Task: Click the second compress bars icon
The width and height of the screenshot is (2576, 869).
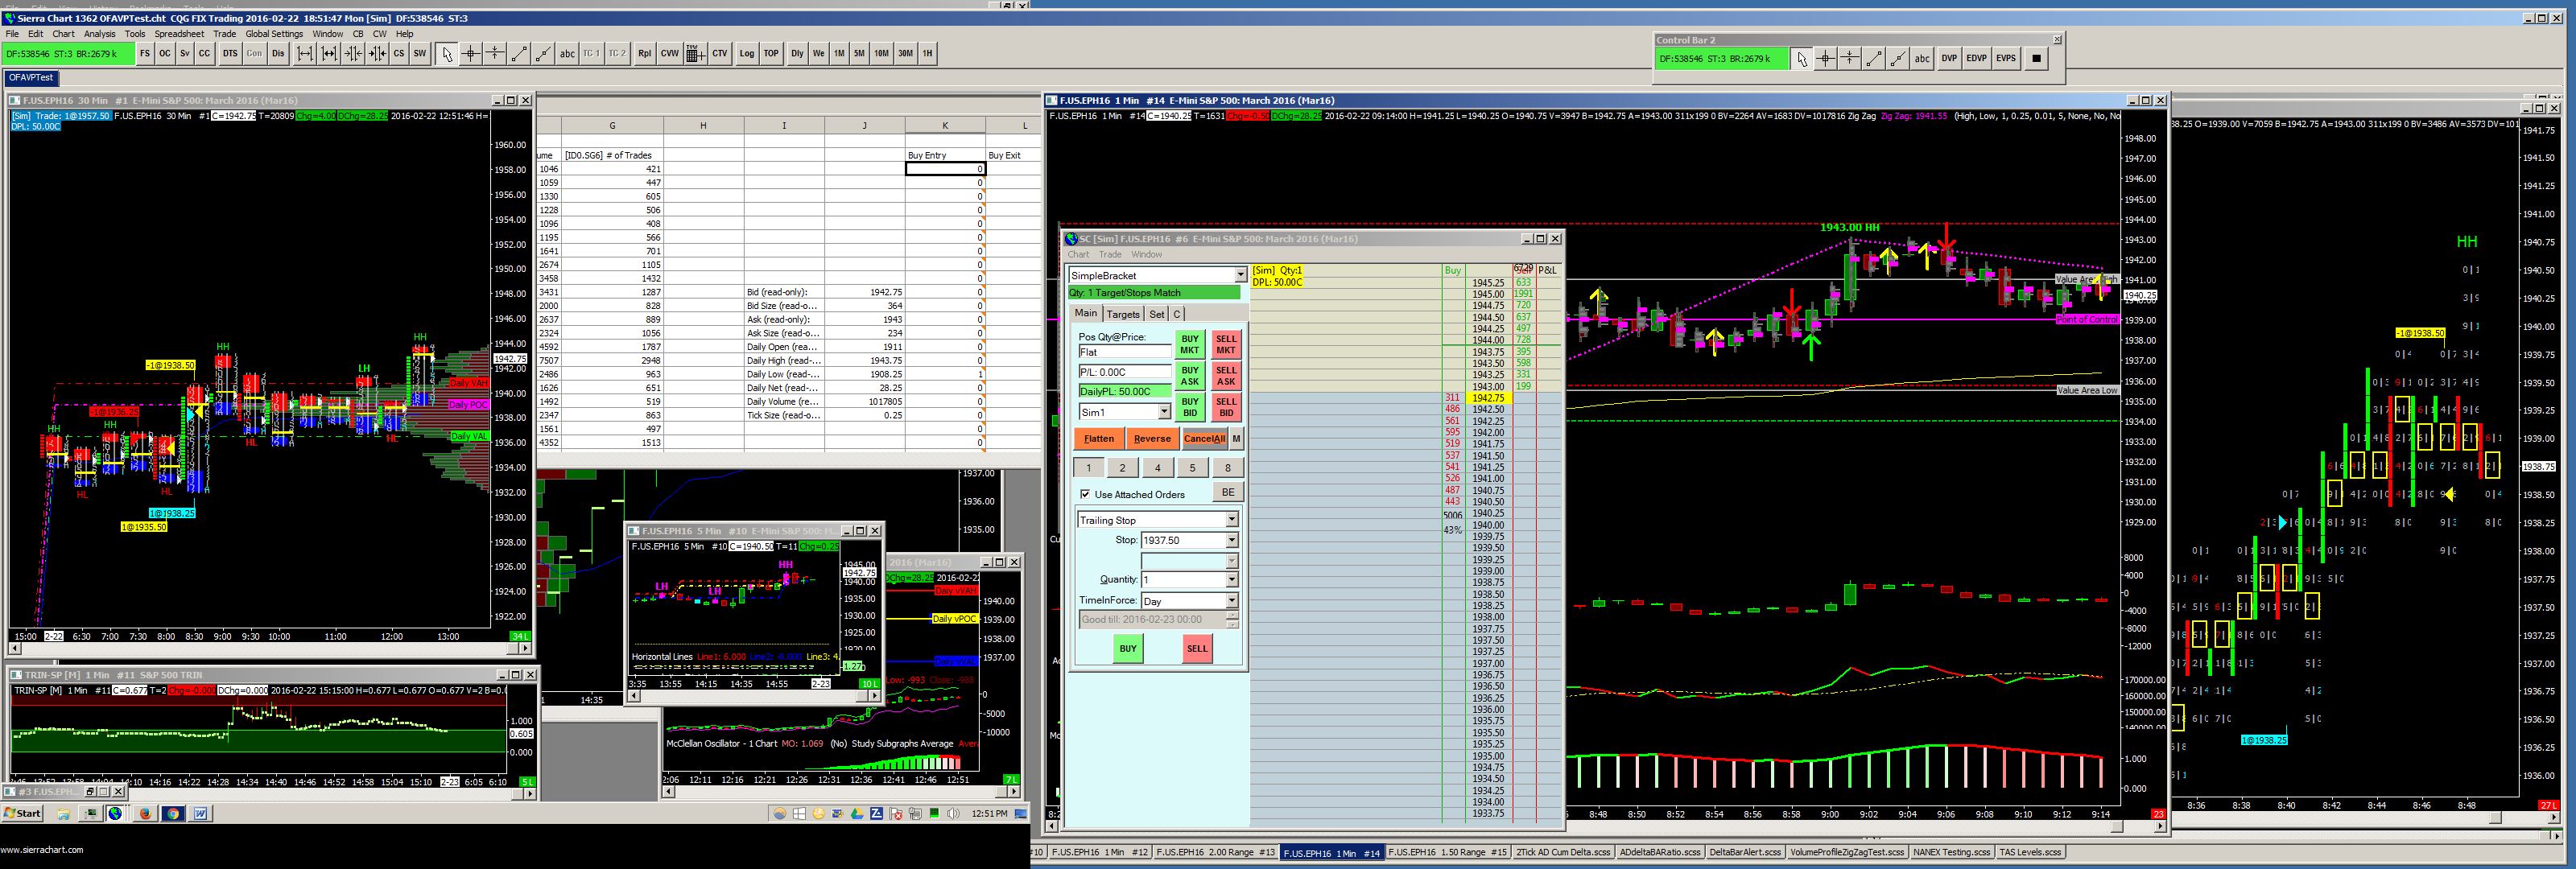Action: [377, 54]
